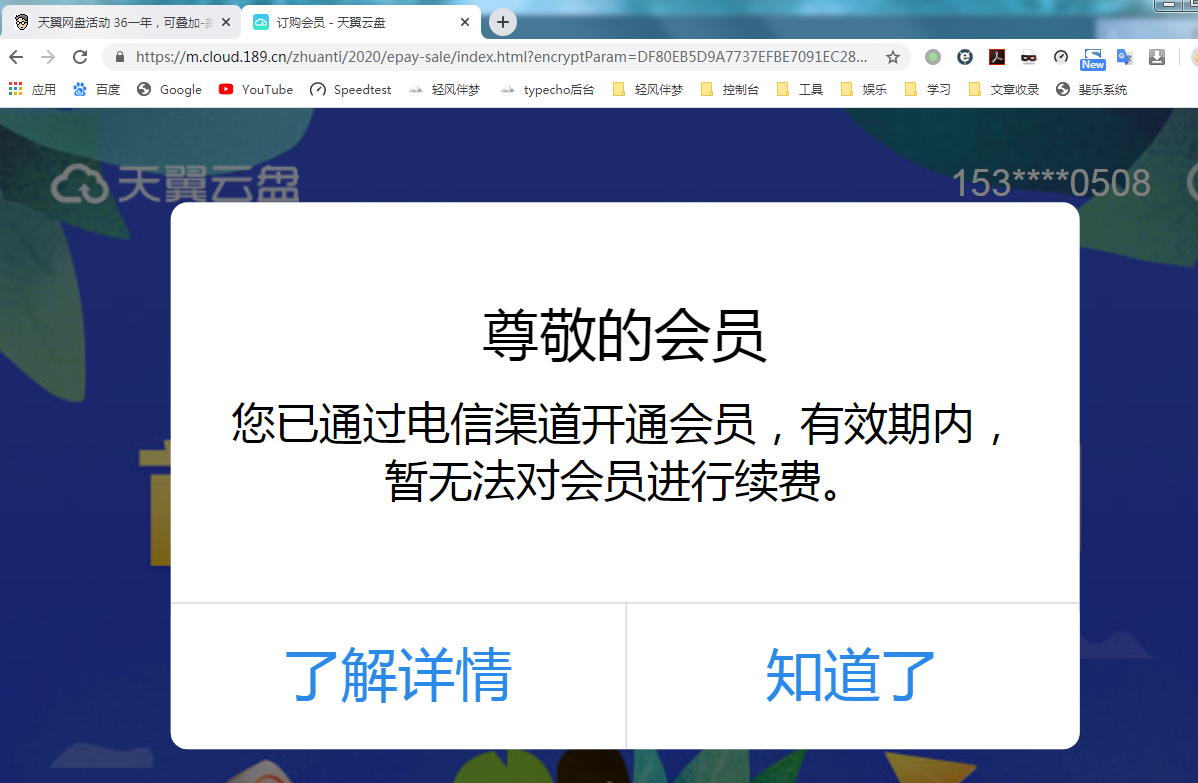Open the Google Translate extension
This screenshot has height=783, width=1198.
[x=1125, y=57]
